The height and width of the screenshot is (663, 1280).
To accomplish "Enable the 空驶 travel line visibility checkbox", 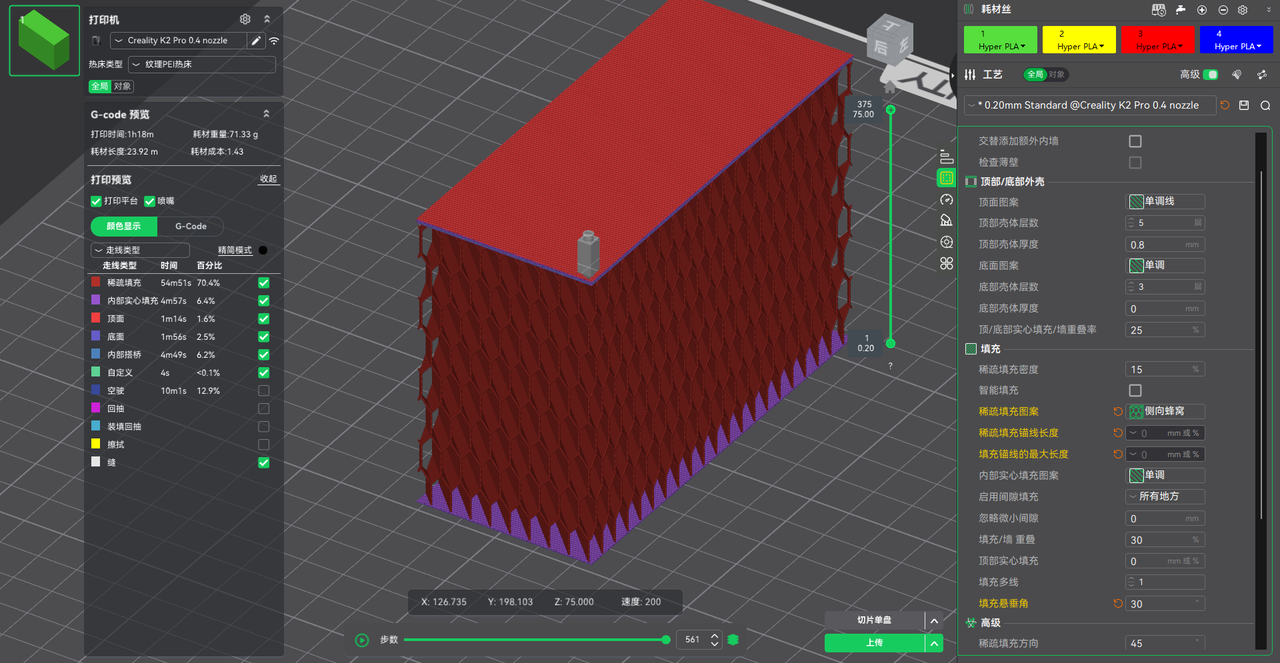I will [x=264, y=391].
